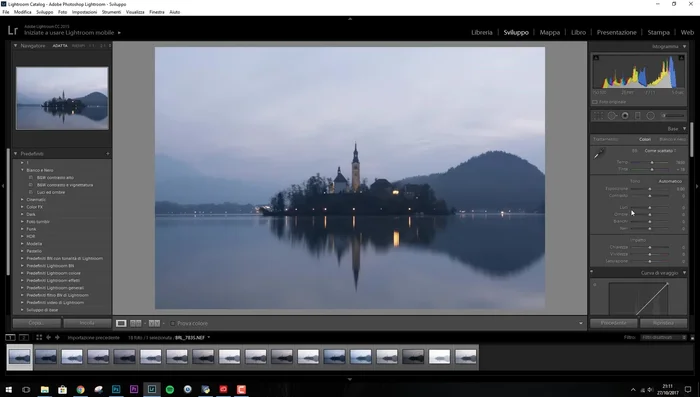
Task: Toggle shadow clipping indicator in histogram
Action: coord(596,58)
